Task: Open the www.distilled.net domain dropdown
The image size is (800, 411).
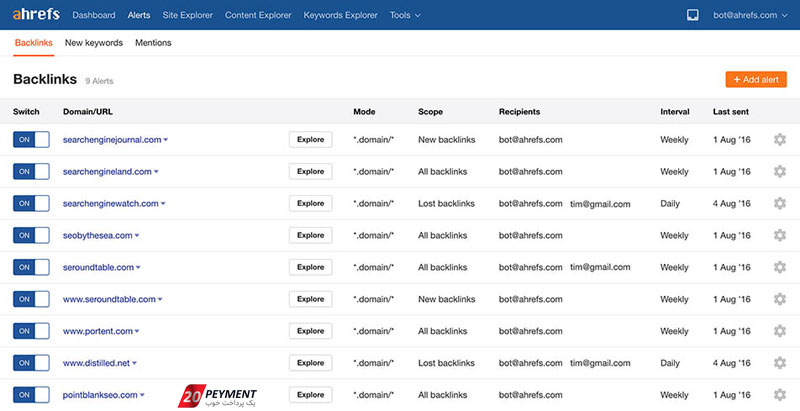Action: click(x=135, y=363)
